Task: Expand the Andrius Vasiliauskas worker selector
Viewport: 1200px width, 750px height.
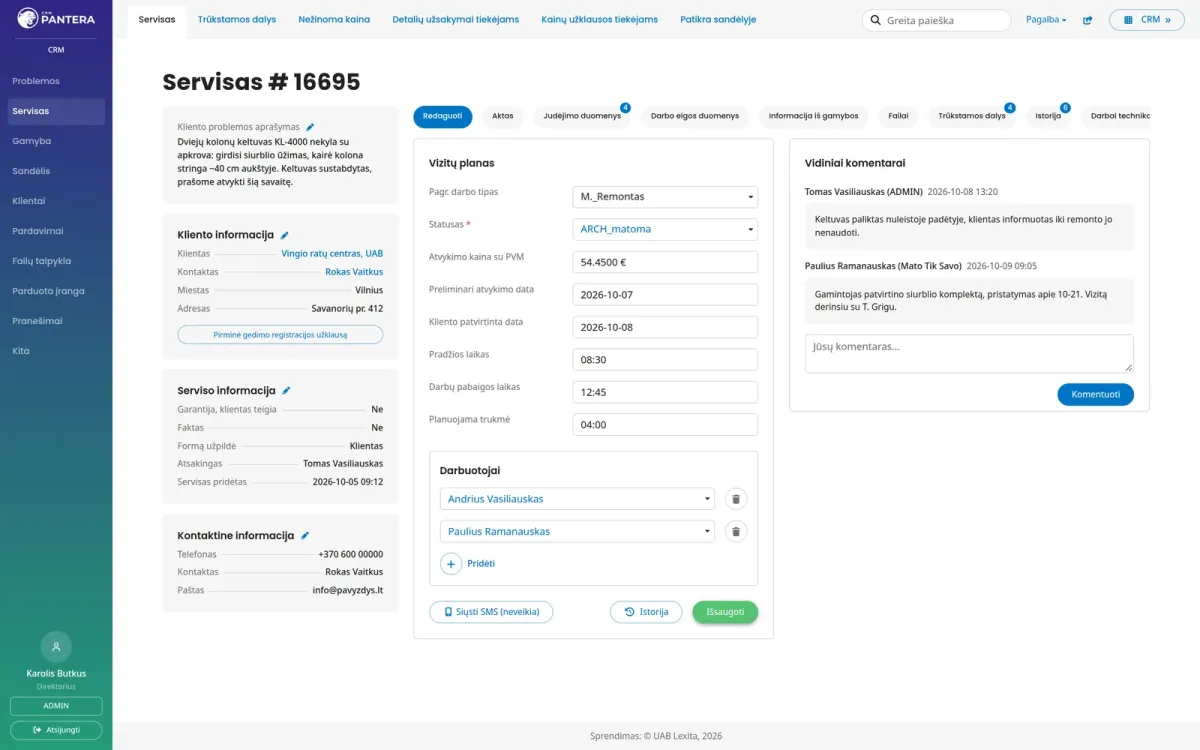Action: click(577, 499)
